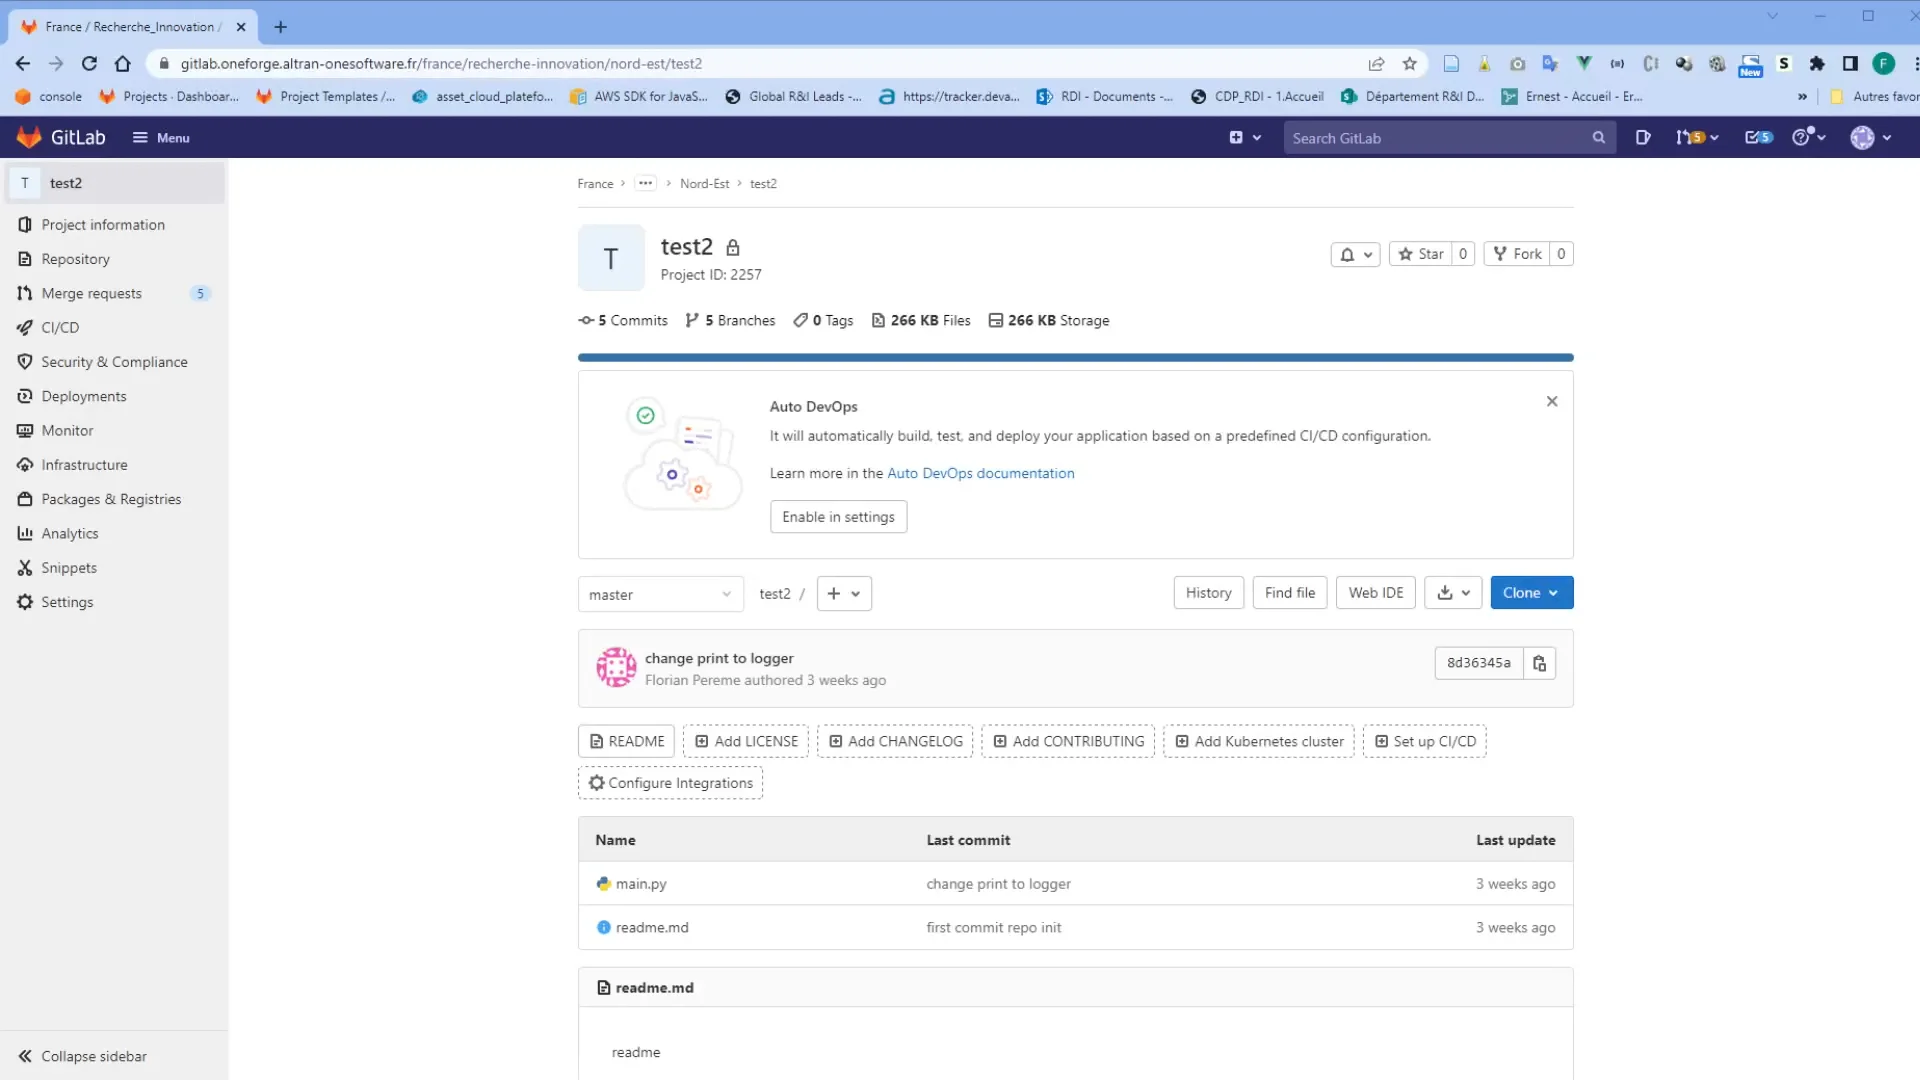Click browser reload icon
The height and width of the screenshot is (1080, 1920).
(89, 64)
